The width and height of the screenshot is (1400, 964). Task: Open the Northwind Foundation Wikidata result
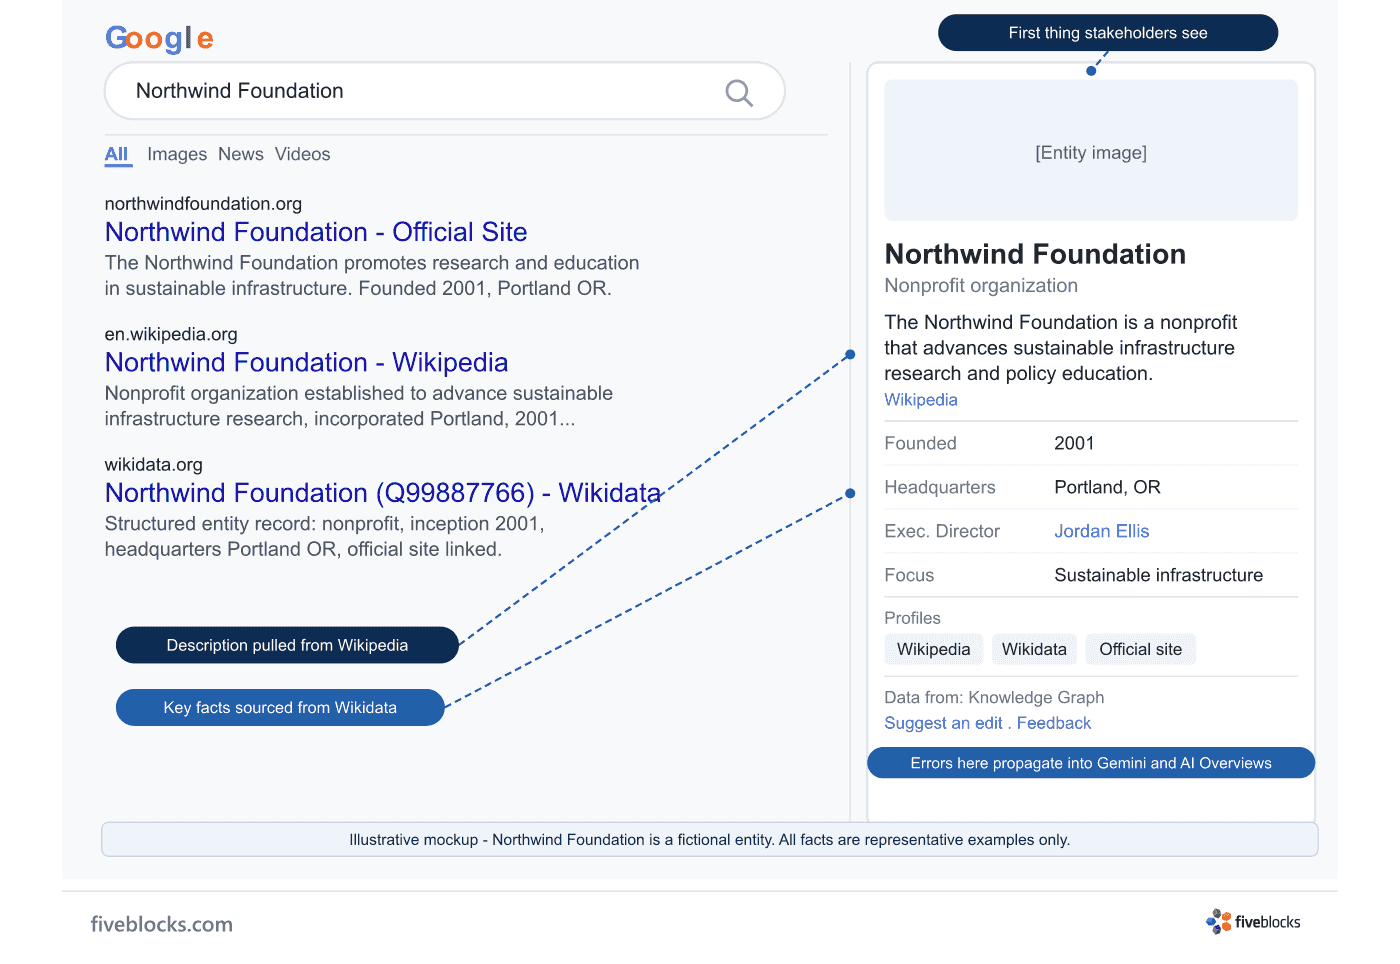pyautogui.click(x=383, y=493)
